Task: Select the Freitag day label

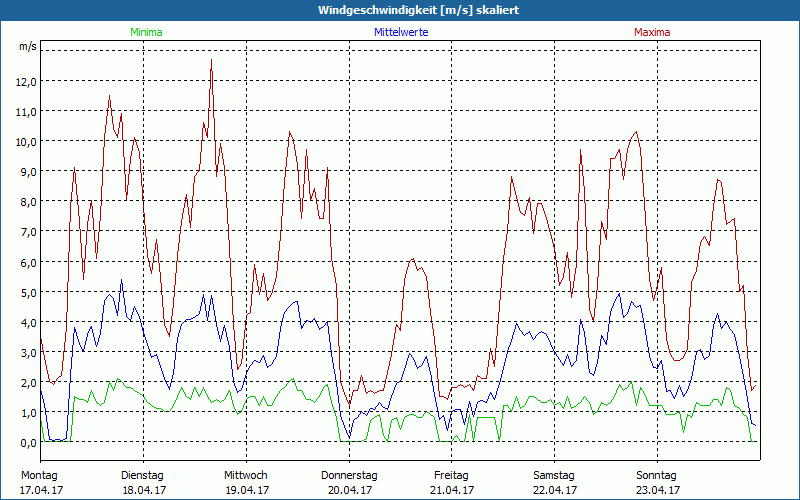Action: (451, 475)
